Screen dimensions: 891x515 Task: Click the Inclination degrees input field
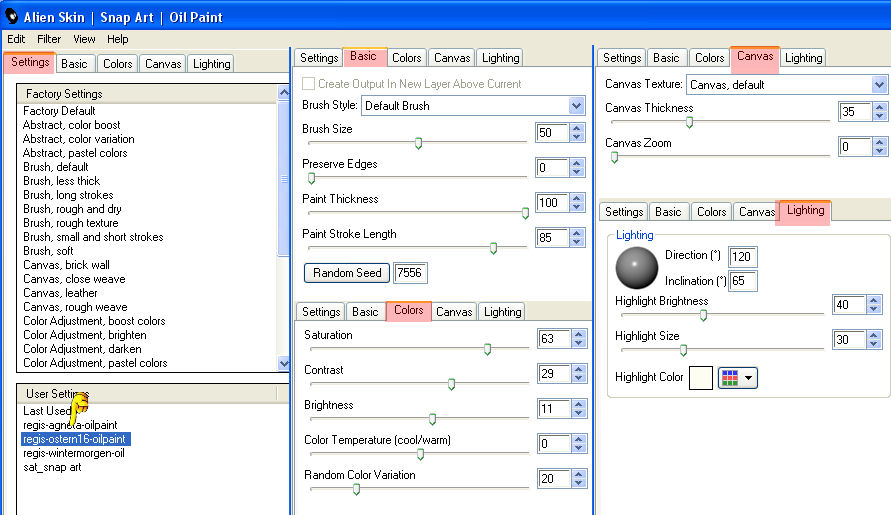pos(743,281)
